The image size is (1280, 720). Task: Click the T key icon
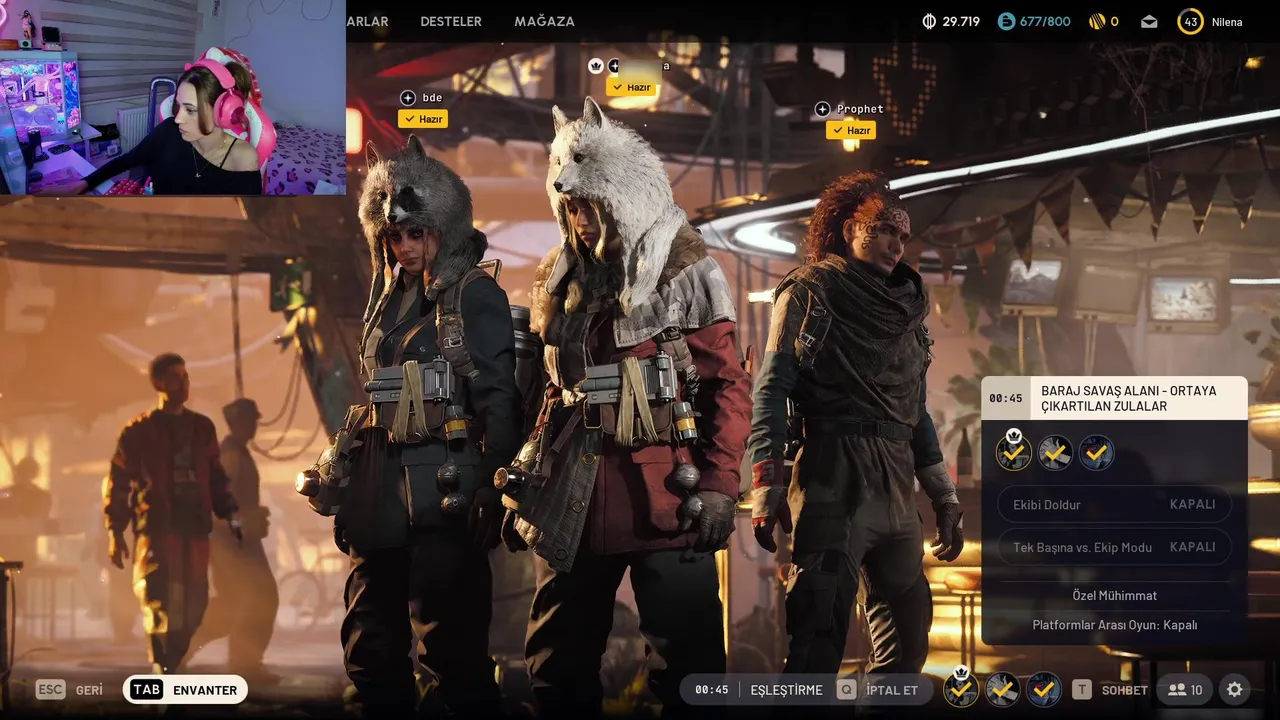[1082, 690]
